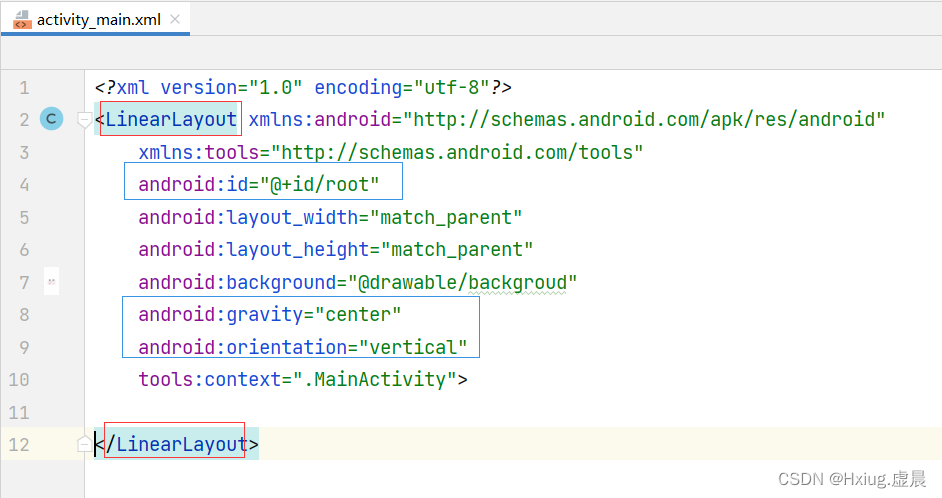
Task: Click the xmlns:android namespace URL
Action: tap(645, 120)
